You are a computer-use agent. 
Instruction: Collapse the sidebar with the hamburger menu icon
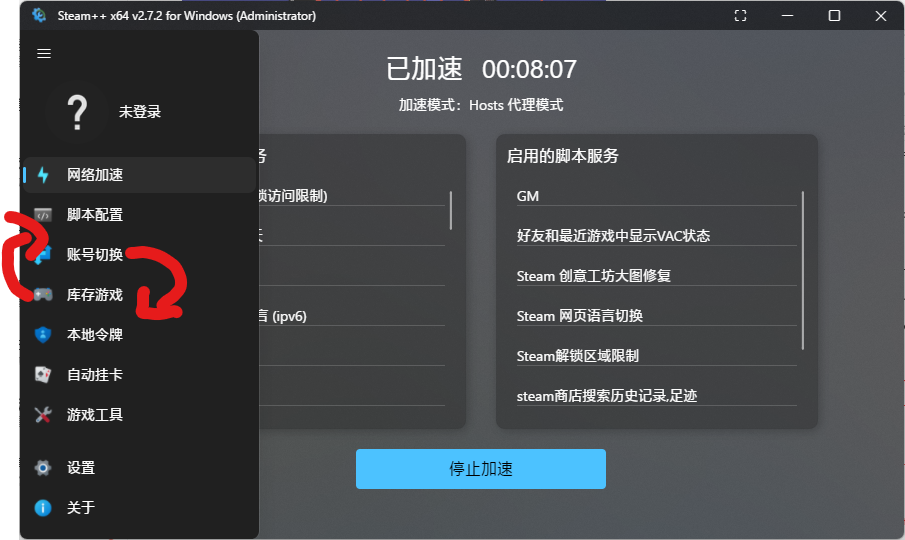point(44,54)
